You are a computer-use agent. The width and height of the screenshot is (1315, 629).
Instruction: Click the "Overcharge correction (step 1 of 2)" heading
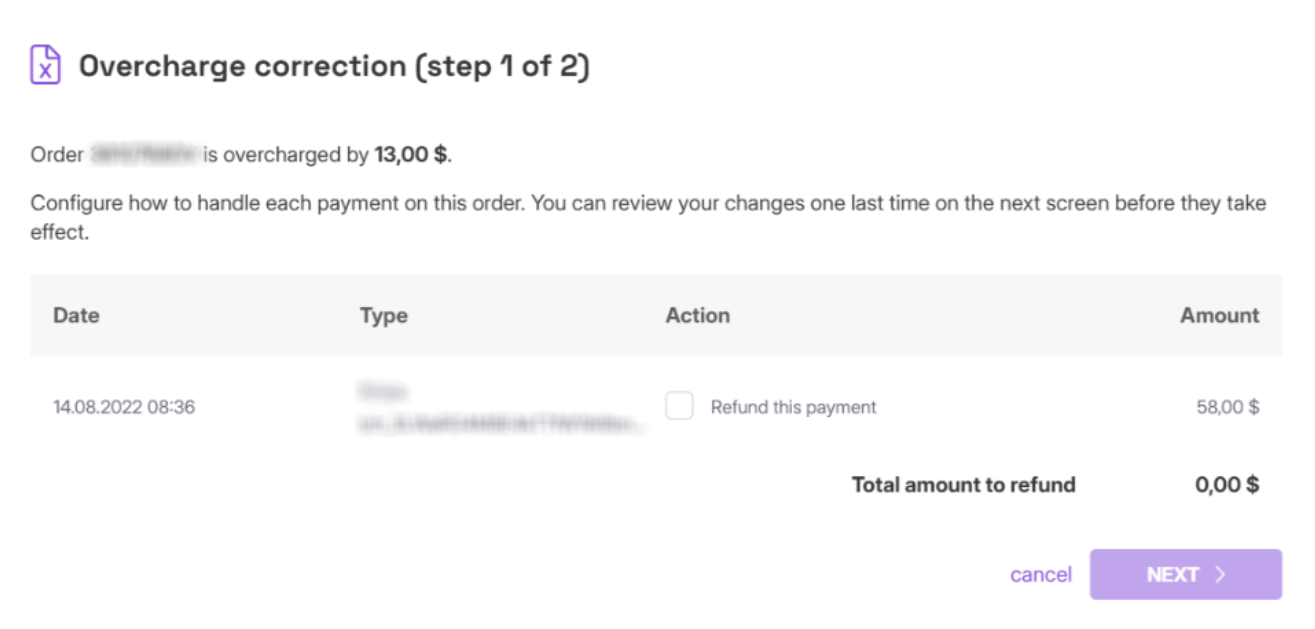[334, 66]
